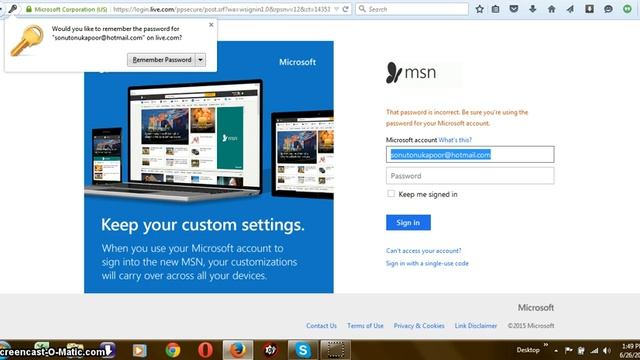640x360 pixels.
Task: Click Remember Password button
Action: click(162, 60)
